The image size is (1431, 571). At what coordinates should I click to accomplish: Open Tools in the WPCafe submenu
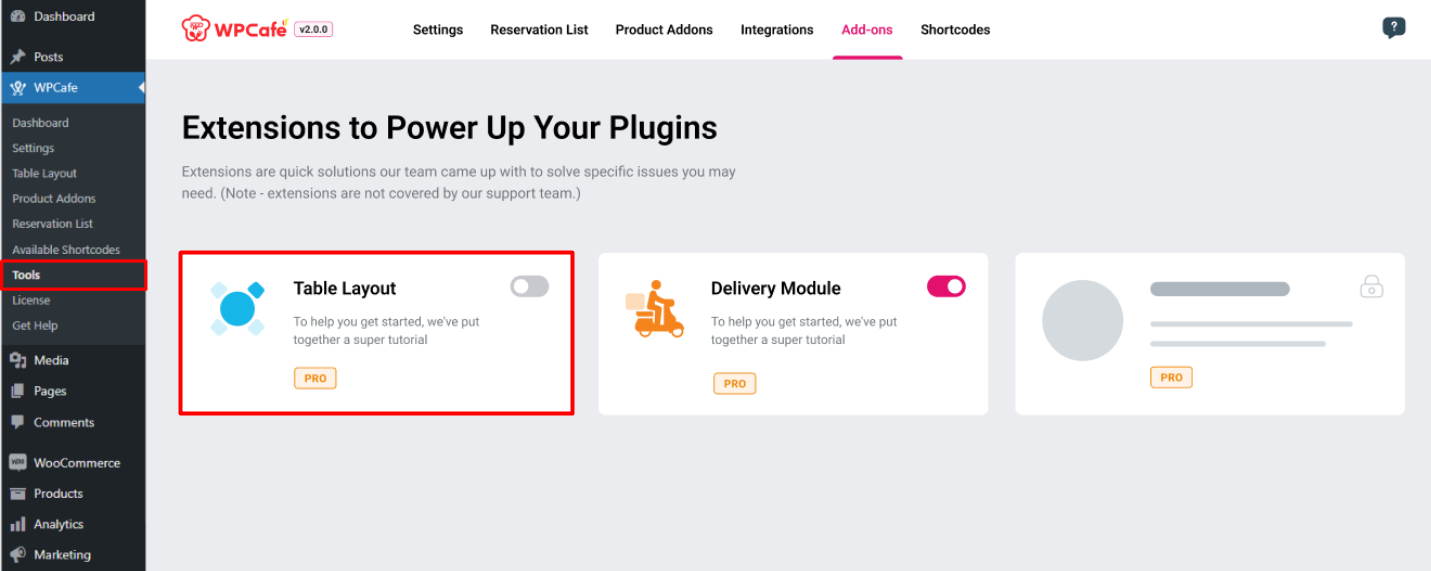tap(27, 275)
